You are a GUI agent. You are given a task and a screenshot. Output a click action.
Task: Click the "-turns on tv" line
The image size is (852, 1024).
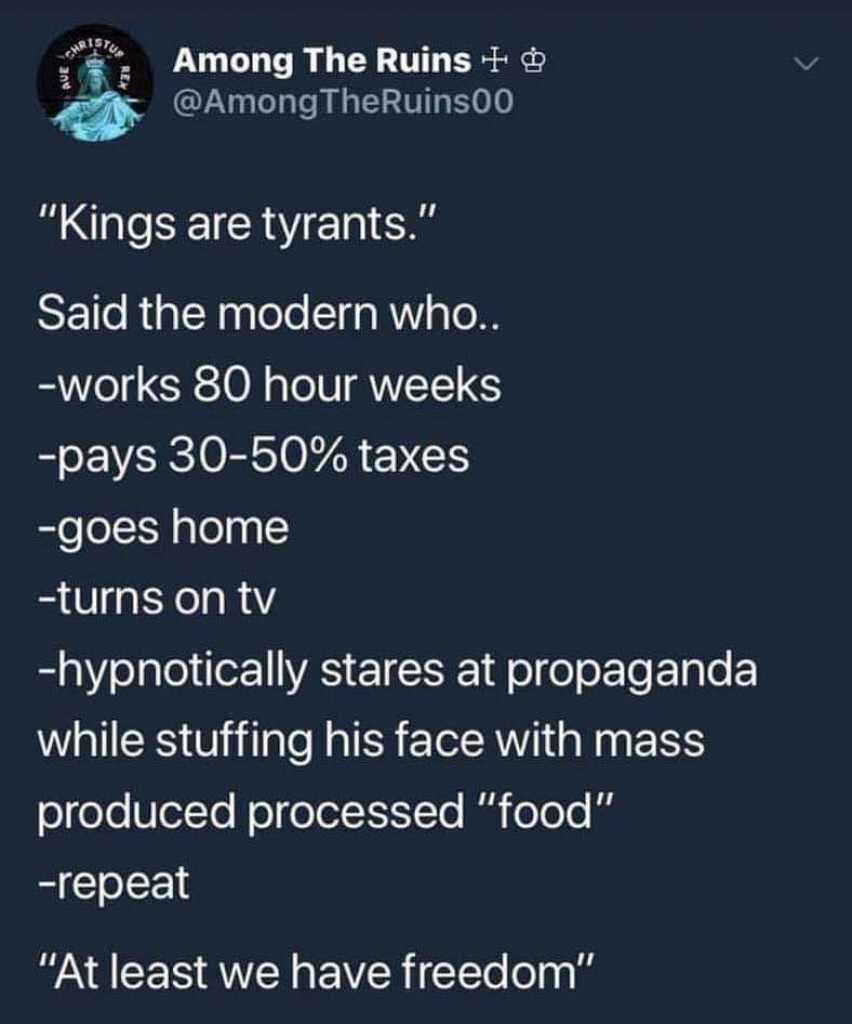[155, 599]
